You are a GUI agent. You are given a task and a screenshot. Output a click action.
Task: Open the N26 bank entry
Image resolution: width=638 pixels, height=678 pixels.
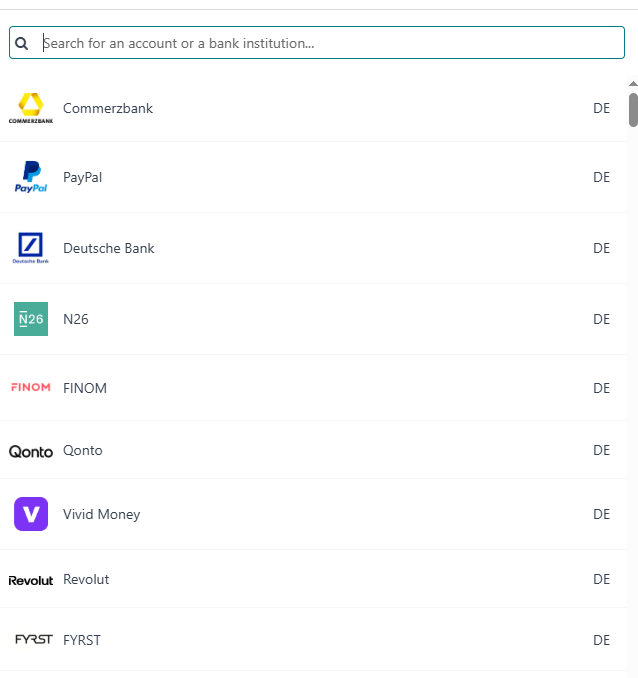click(x=76, y=319)
